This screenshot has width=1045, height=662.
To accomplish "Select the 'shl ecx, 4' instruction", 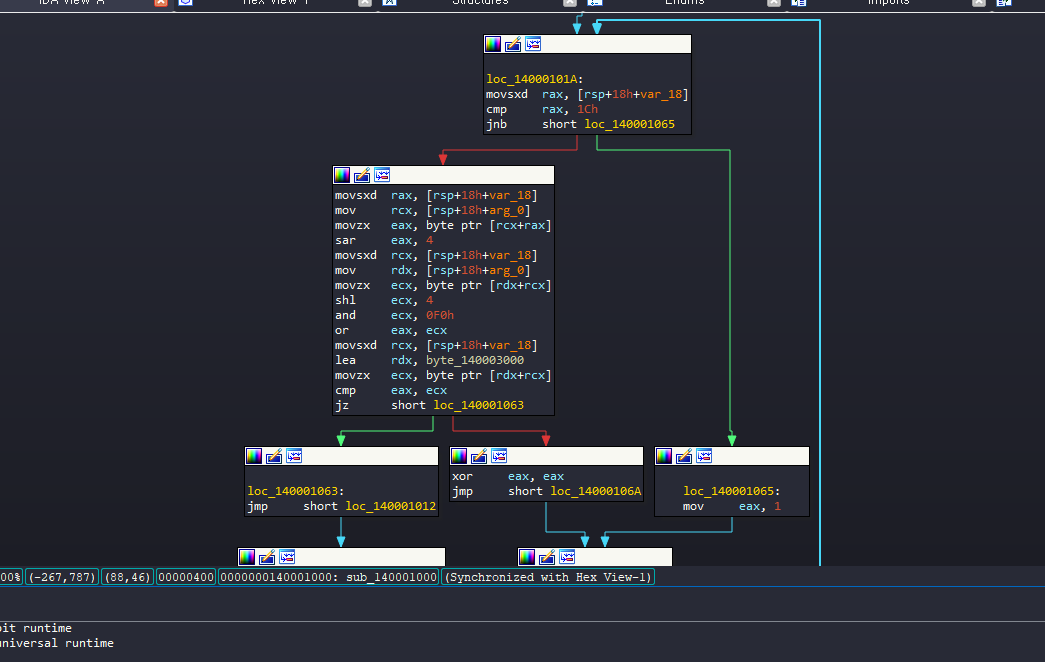I will [384, 300].
